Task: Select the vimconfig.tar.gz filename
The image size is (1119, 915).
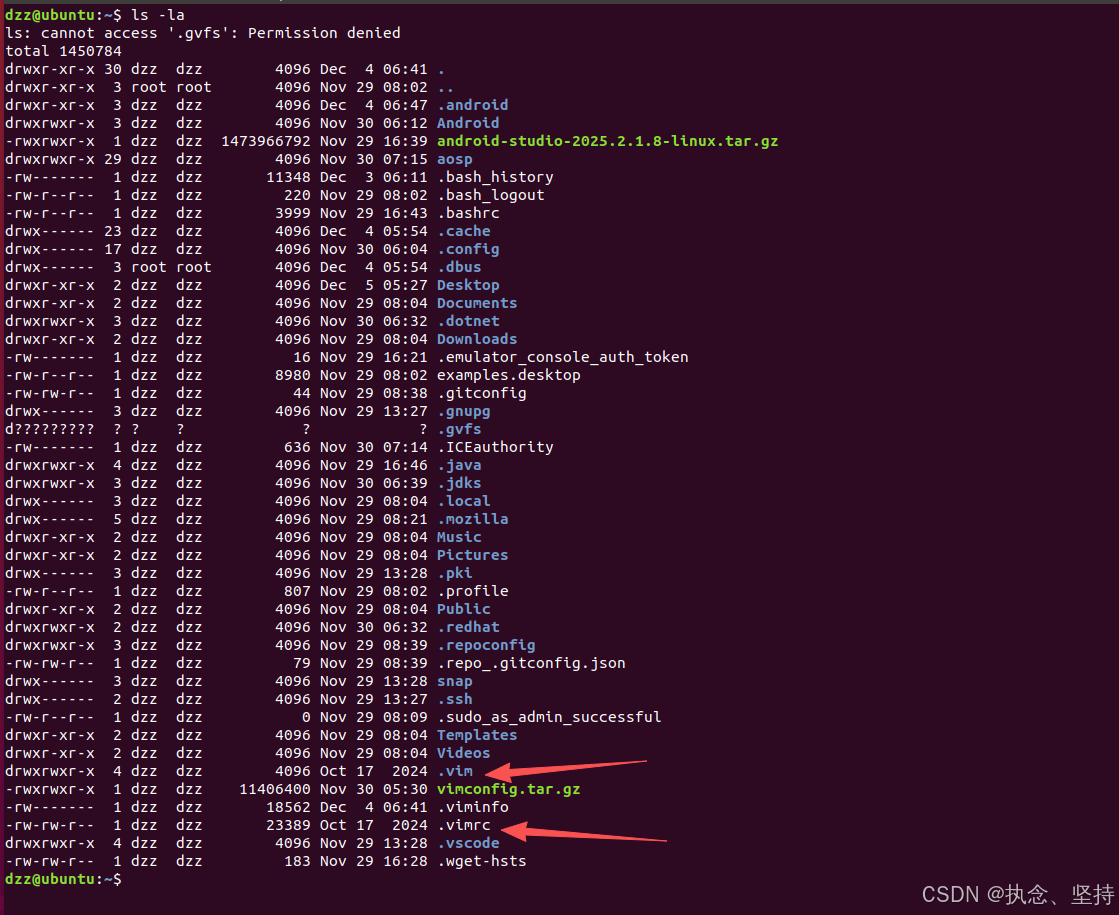Action: (509, 789)
